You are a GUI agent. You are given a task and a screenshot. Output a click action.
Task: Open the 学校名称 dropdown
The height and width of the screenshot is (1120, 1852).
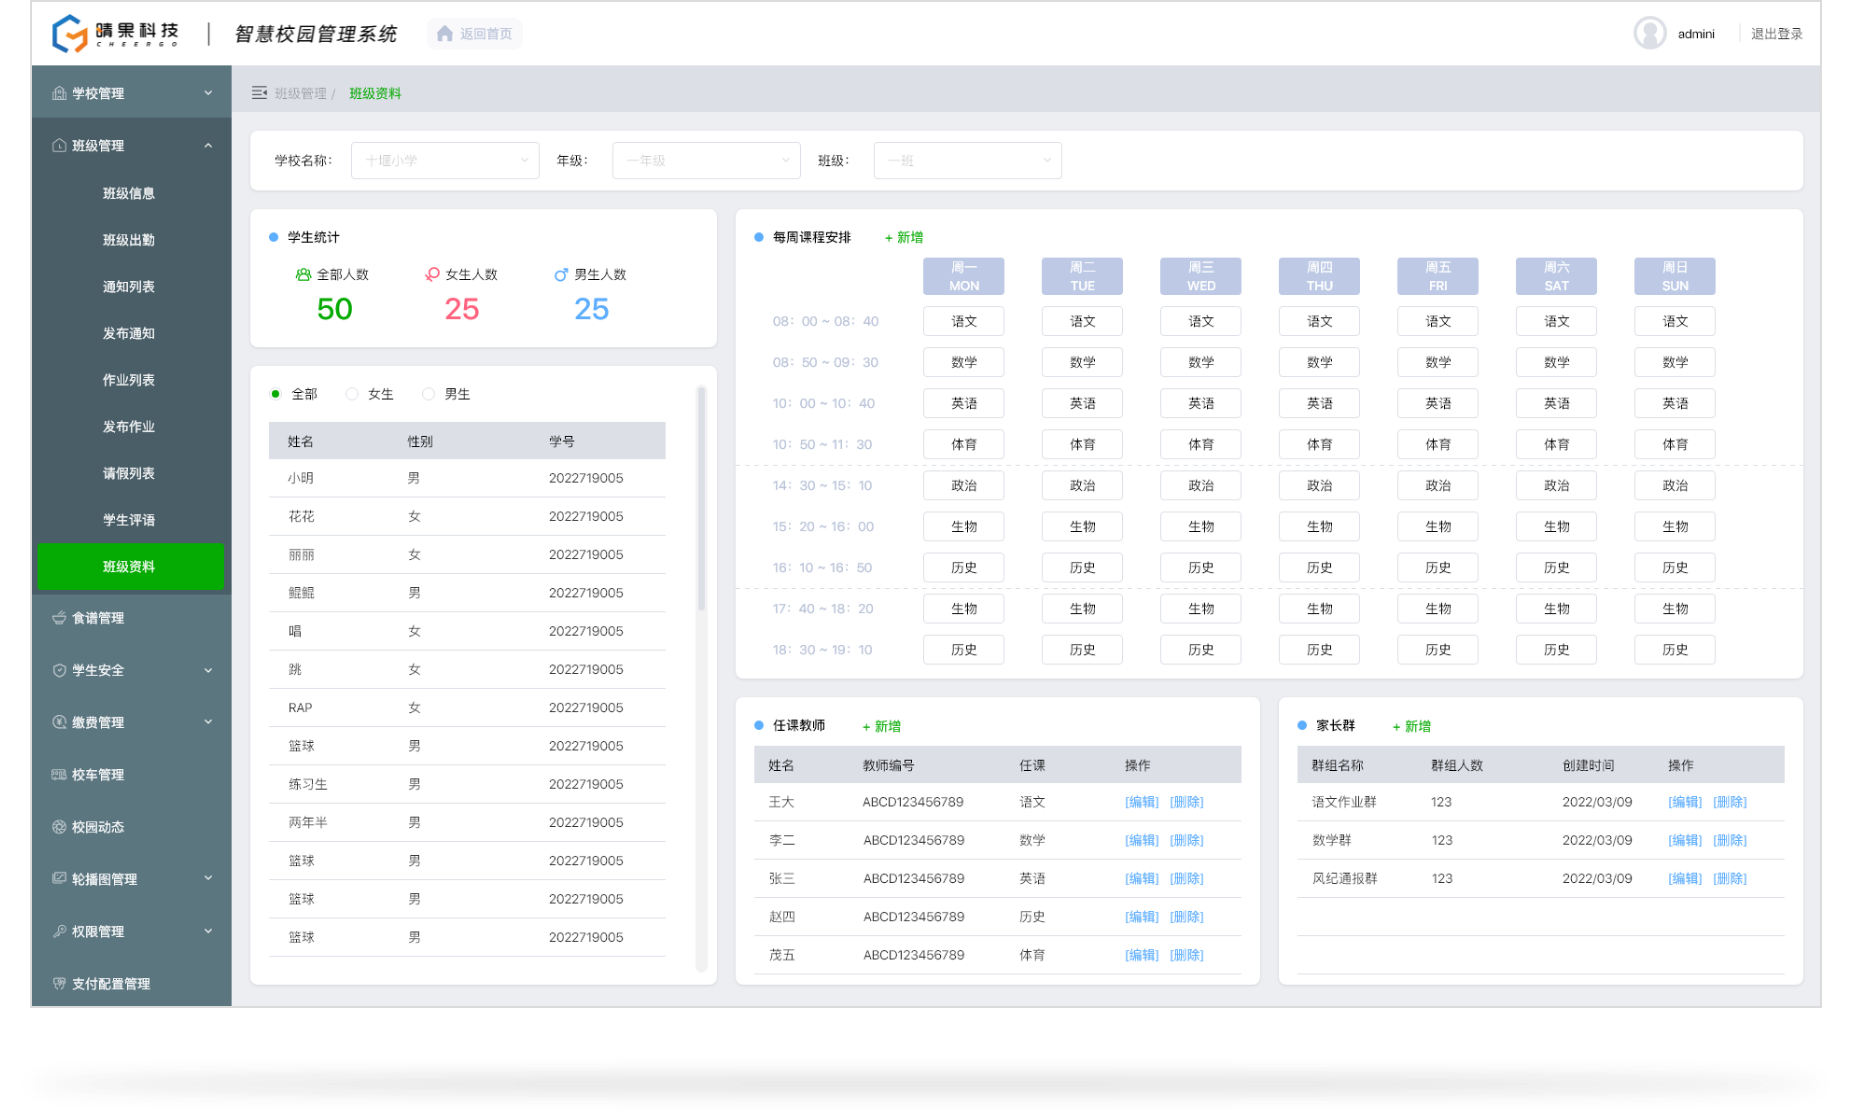(x=445, y=160)
